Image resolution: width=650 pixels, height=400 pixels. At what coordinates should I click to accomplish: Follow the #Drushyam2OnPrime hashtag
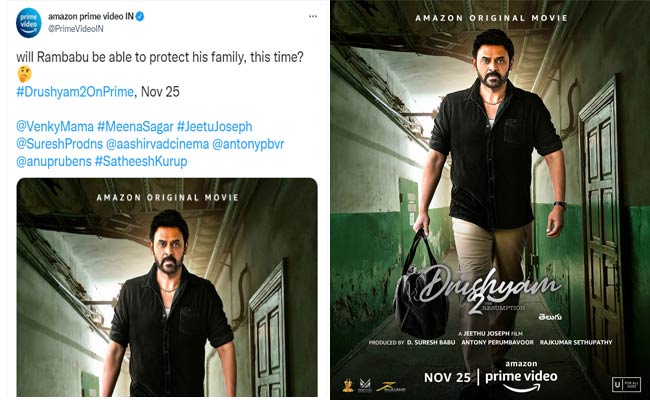pos(75,92)
